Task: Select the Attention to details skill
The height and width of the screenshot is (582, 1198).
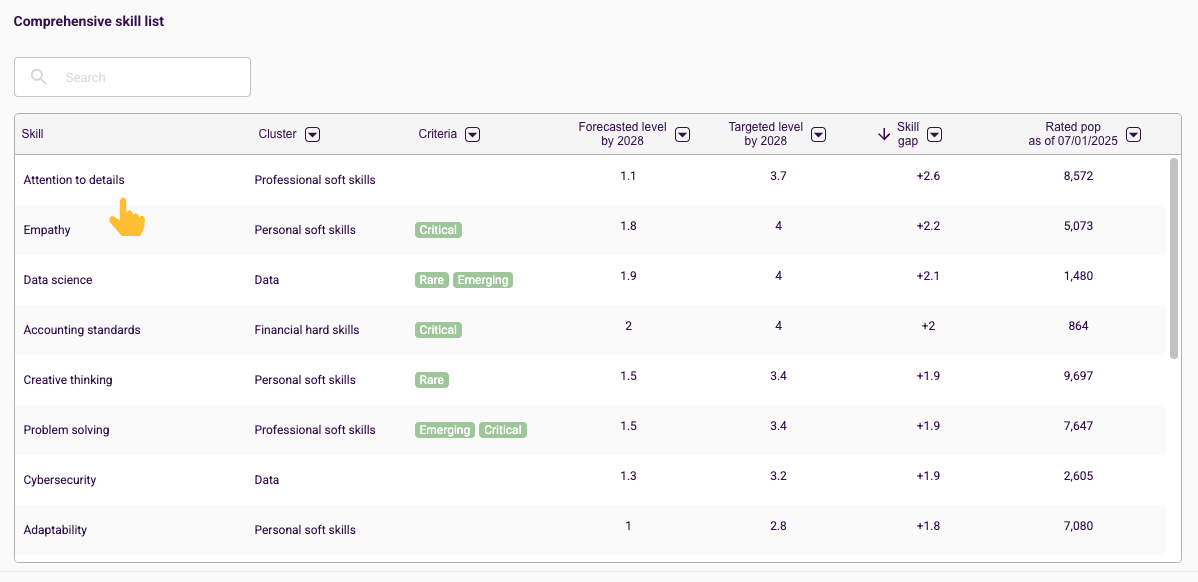Action: (74, 179)
